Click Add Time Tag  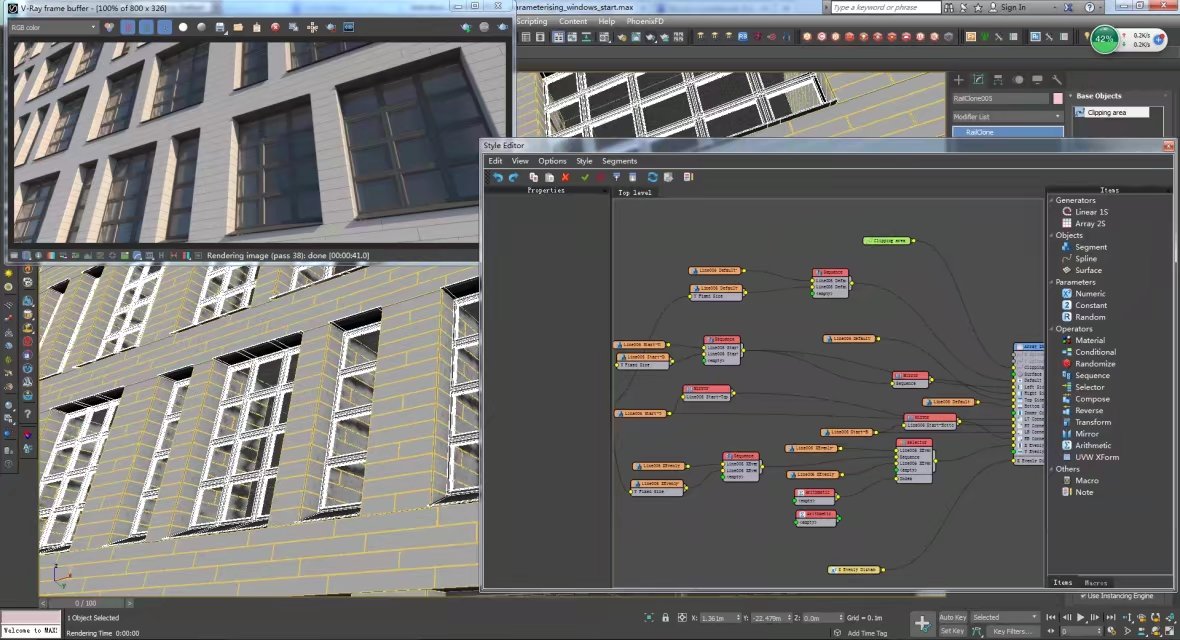click(x=867, y=633)
